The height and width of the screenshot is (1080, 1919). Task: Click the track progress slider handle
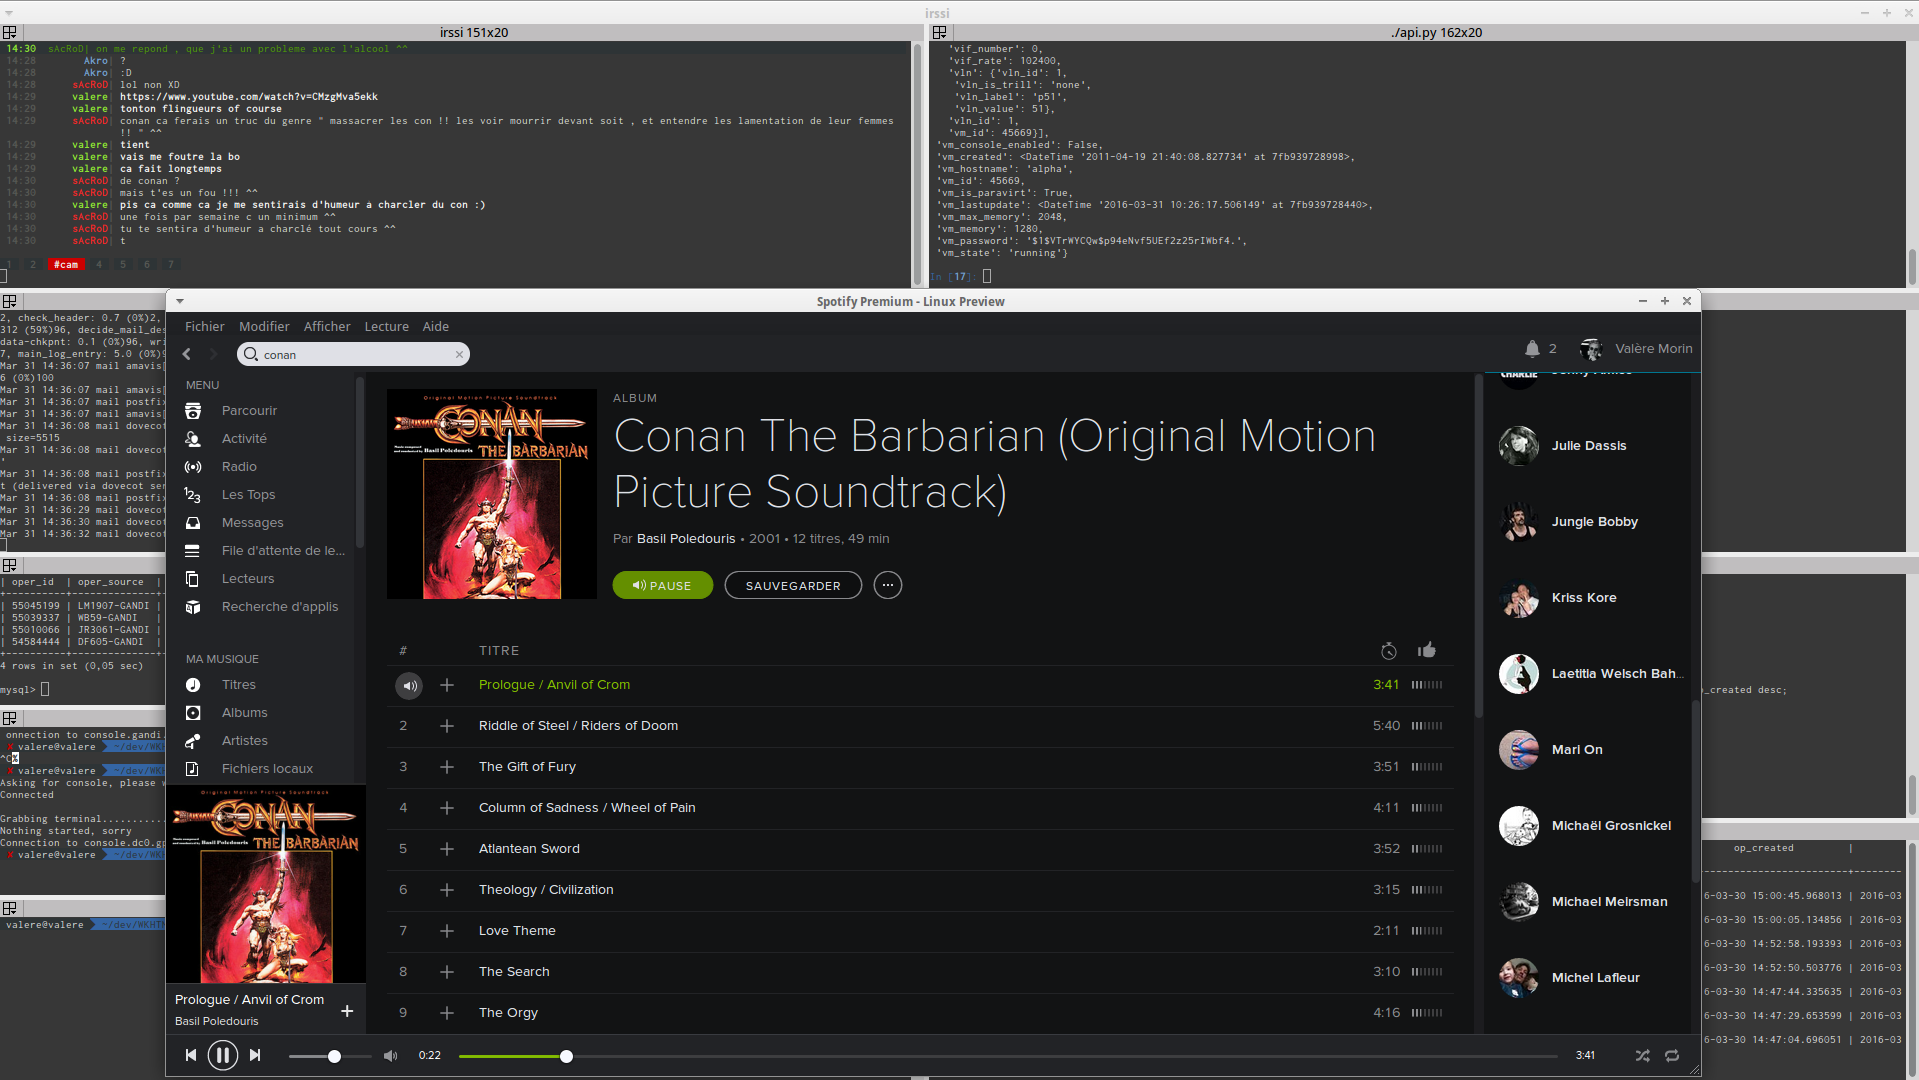point(566,1056)
